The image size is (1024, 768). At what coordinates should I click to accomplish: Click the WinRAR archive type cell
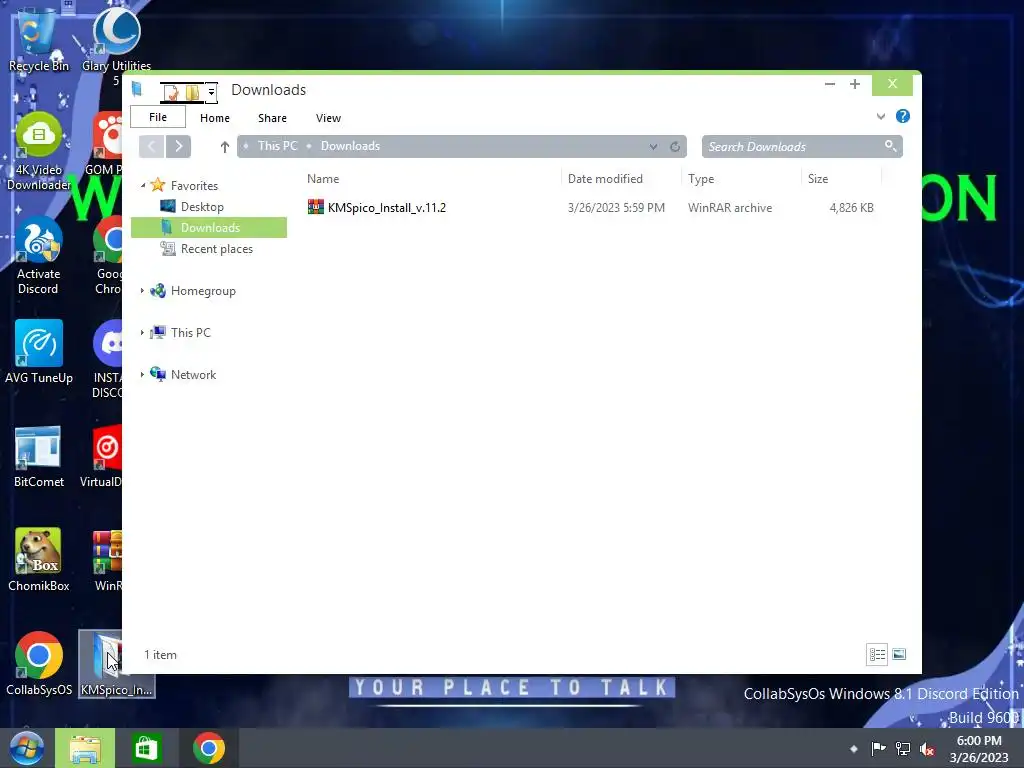[729, 208]
